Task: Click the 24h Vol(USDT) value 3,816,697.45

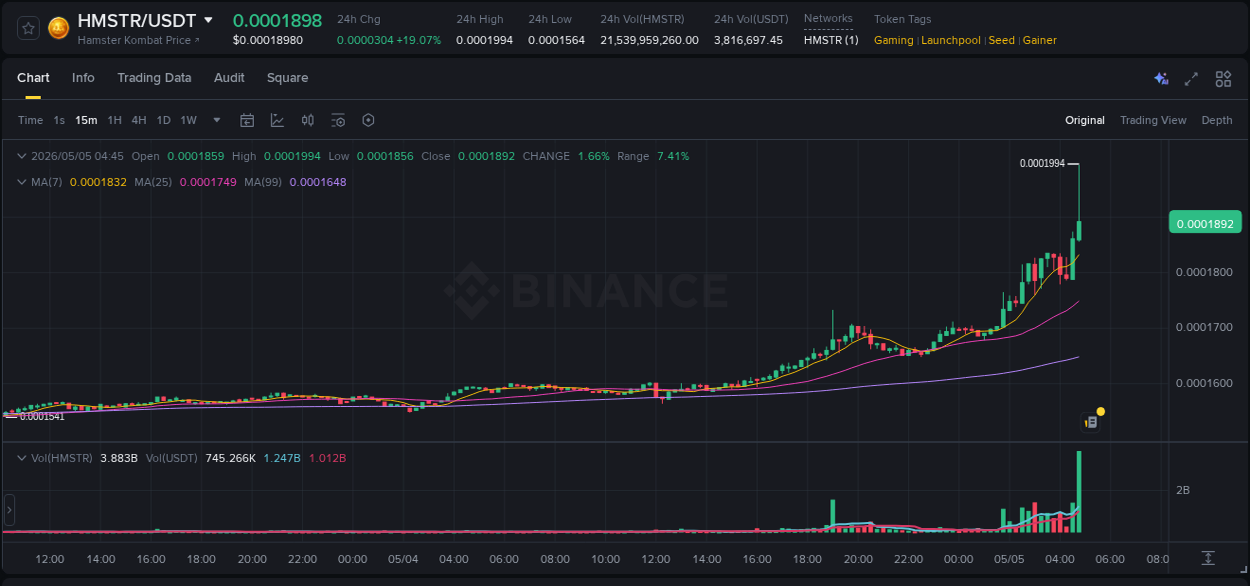Action: (x=748, y=40)
